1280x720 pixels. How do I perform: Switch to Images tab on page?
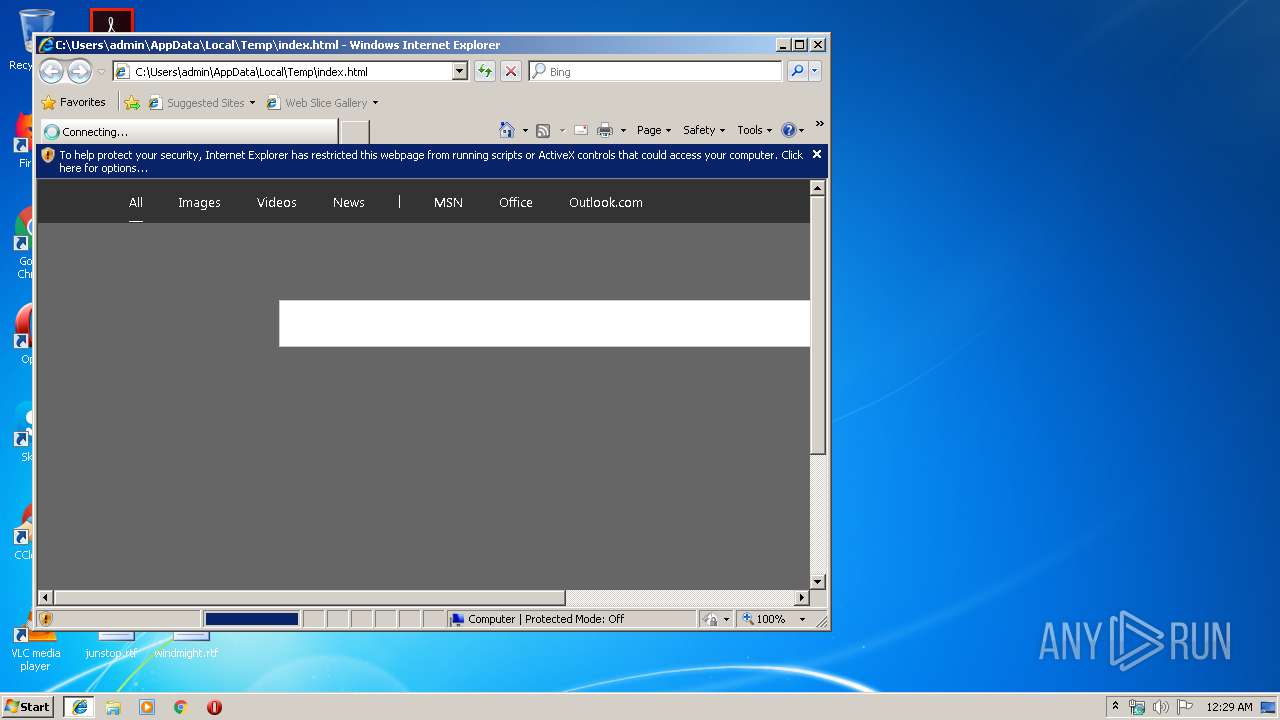(199, 202)
